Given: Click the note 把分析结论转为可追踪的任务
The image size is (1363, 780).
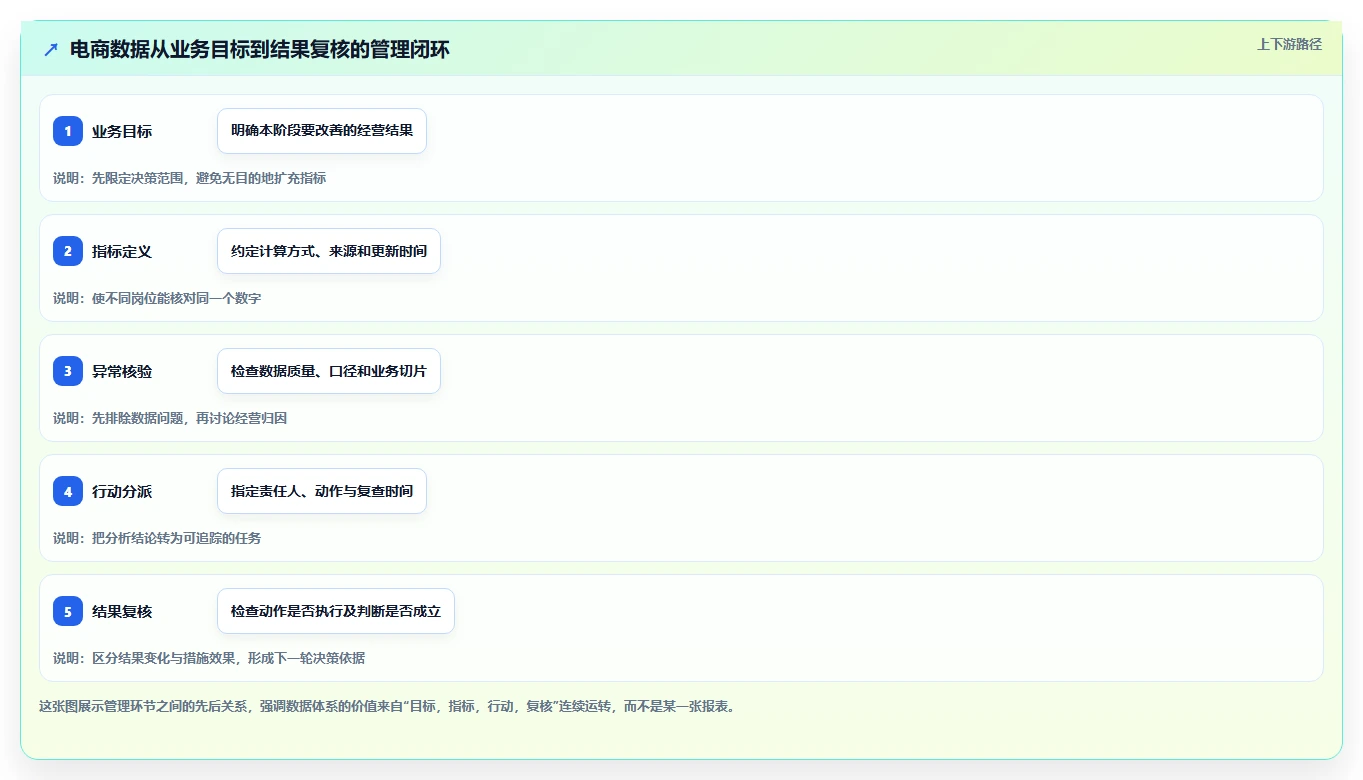Looking at the screenshot, I should (x=177, y=538).
